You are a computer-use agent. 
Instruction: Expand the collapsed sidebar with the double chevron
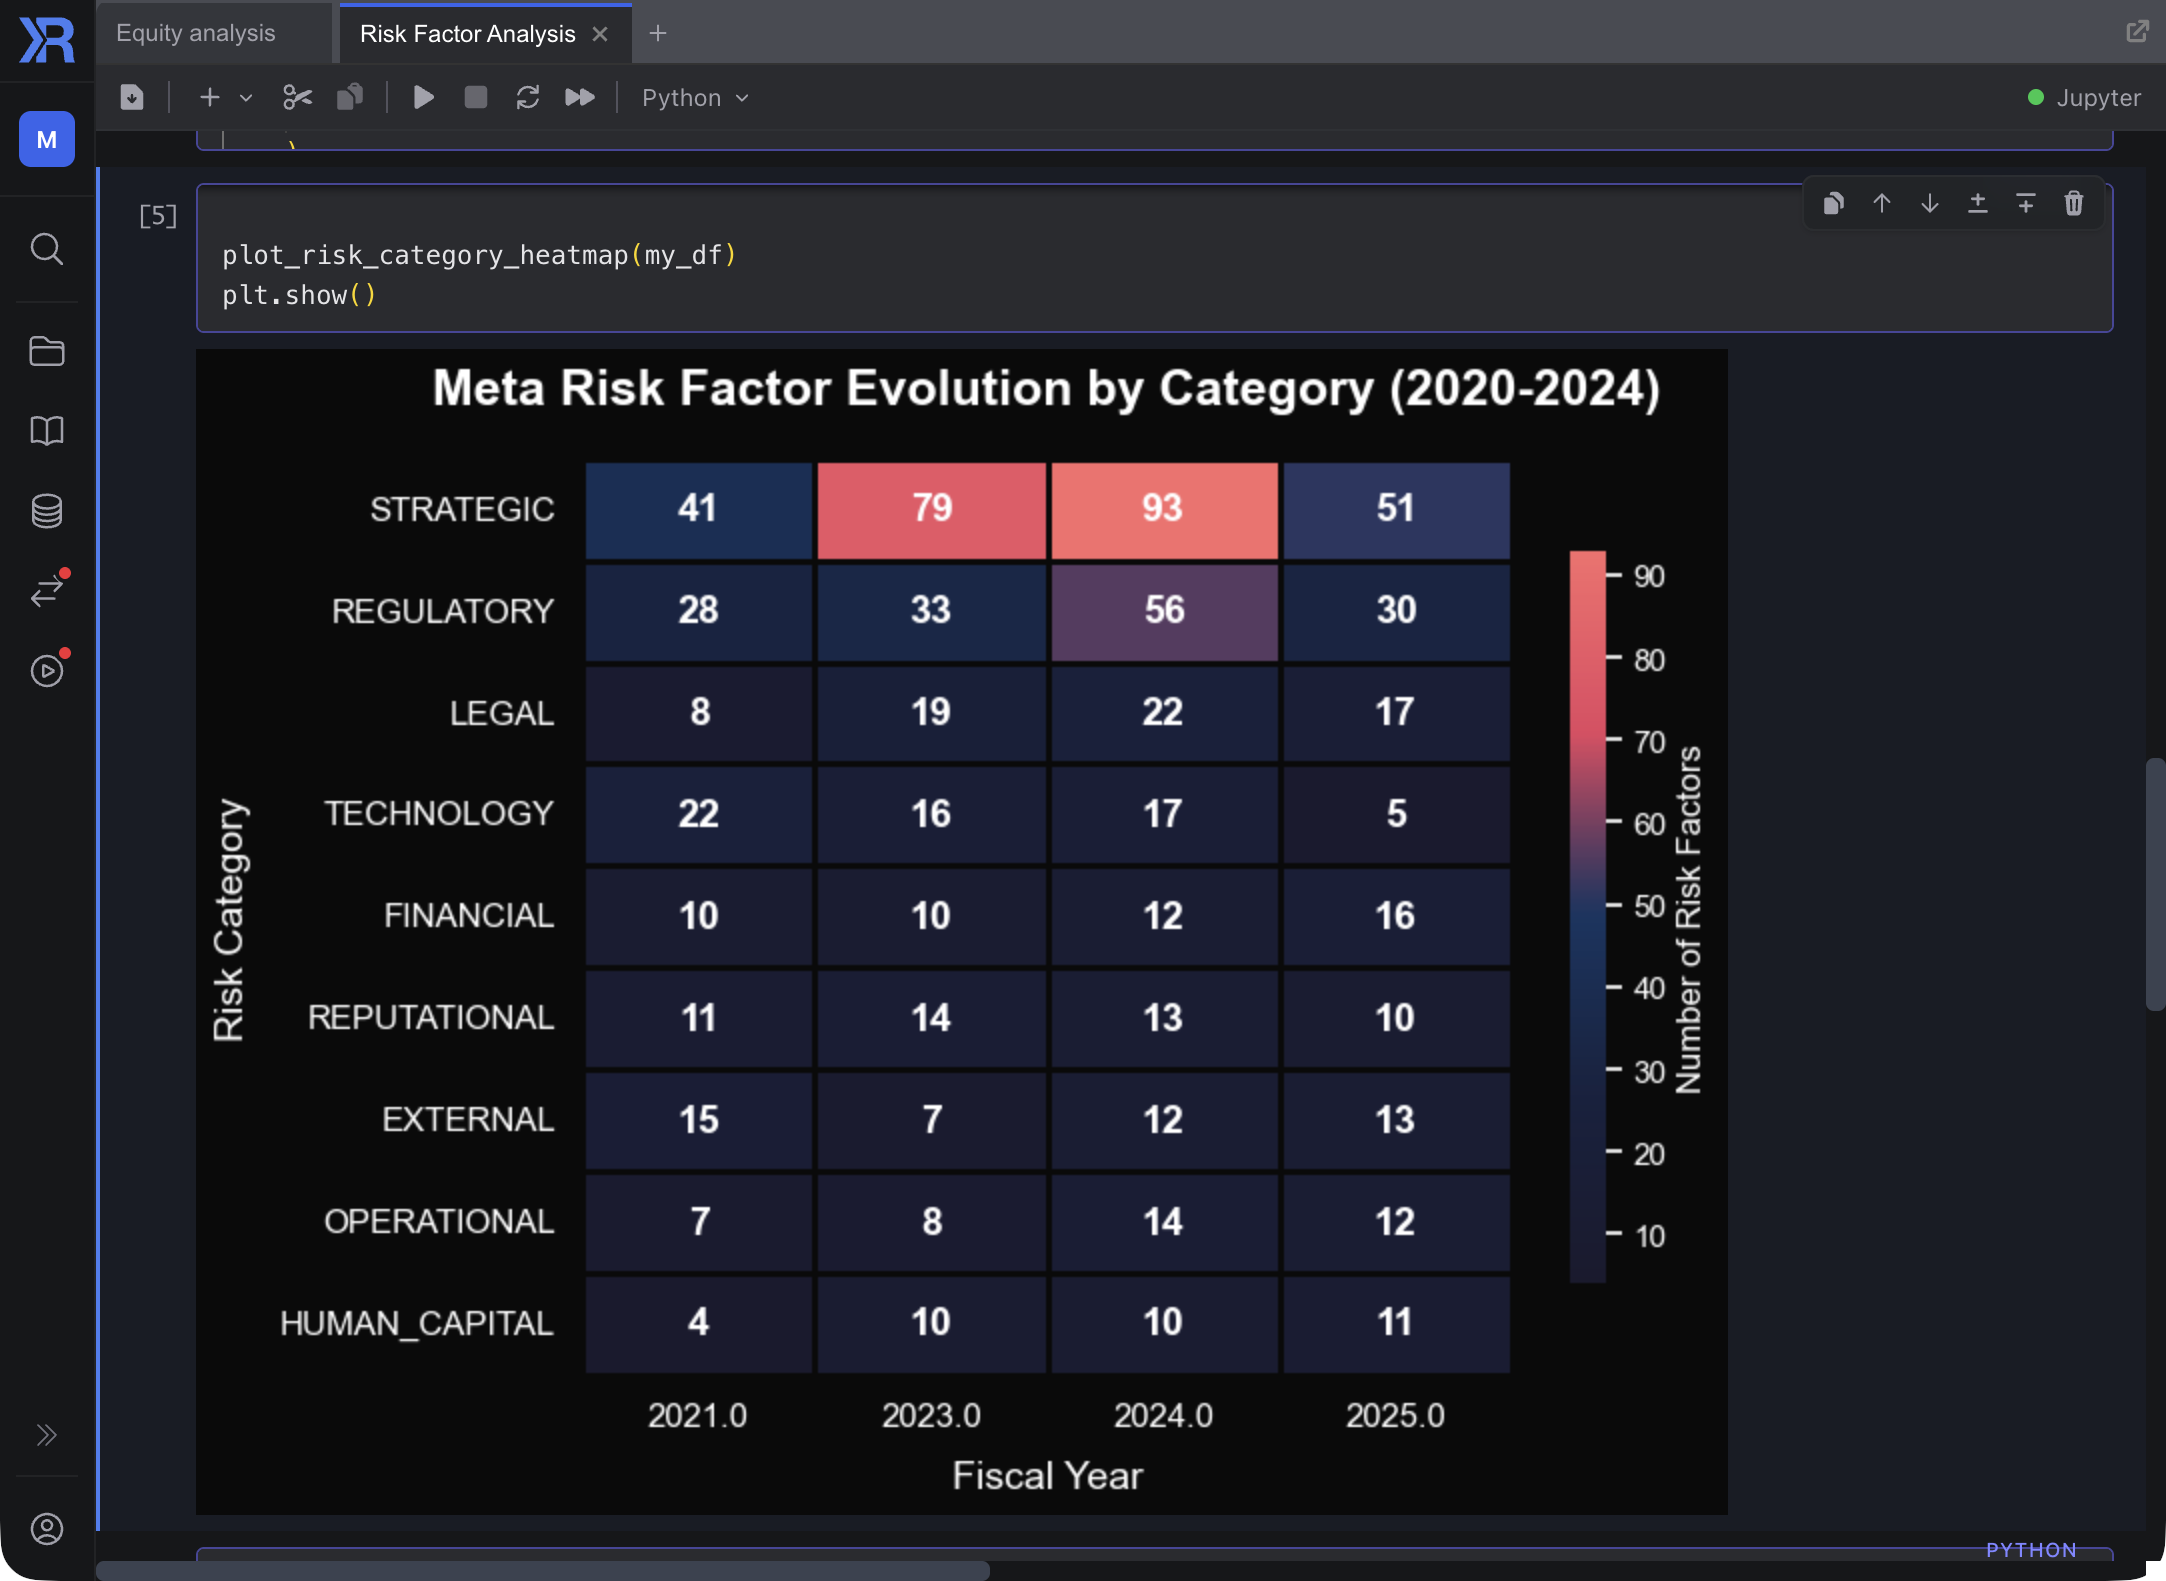[x=46, y=1435]
